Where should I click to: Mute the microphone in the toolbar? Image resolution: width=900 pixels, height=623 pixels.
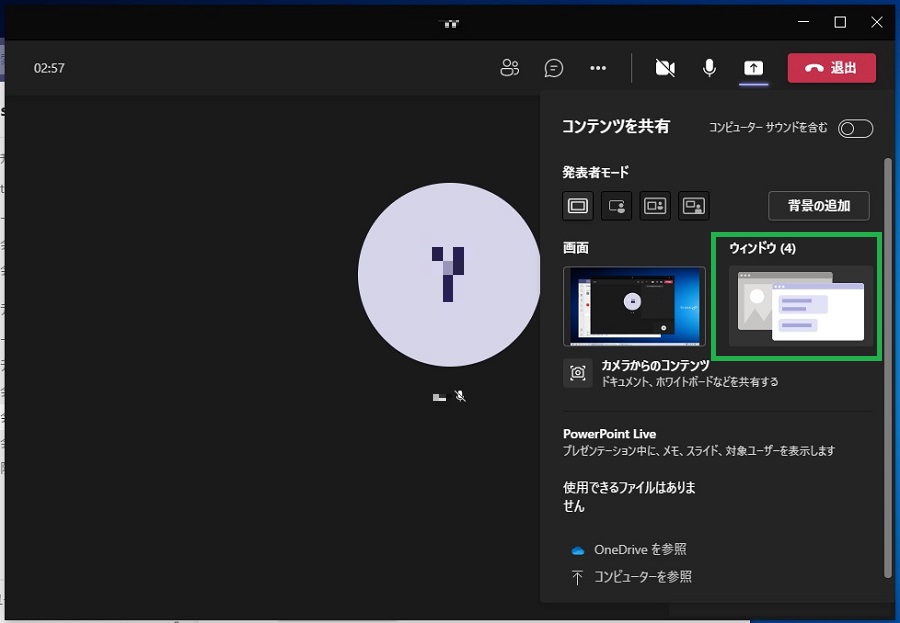pyautogui.click(x=709, y=68)
